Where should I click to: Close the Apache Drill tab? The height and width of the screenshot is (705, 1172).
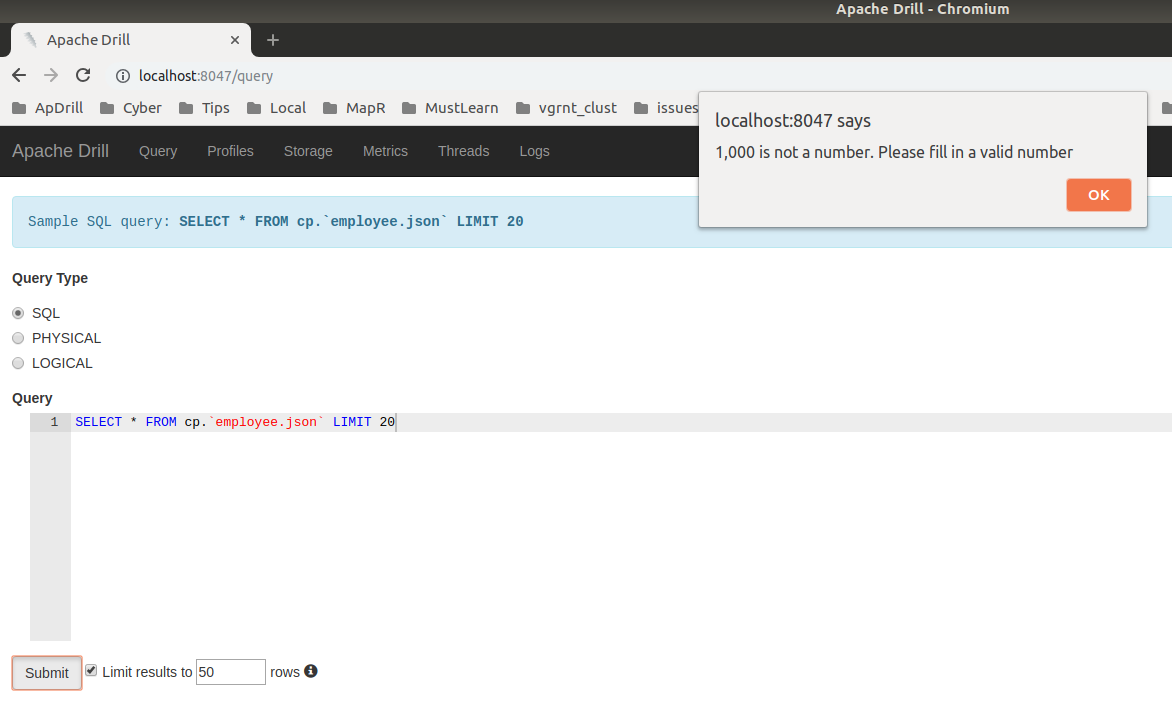(x=235, y=40)
